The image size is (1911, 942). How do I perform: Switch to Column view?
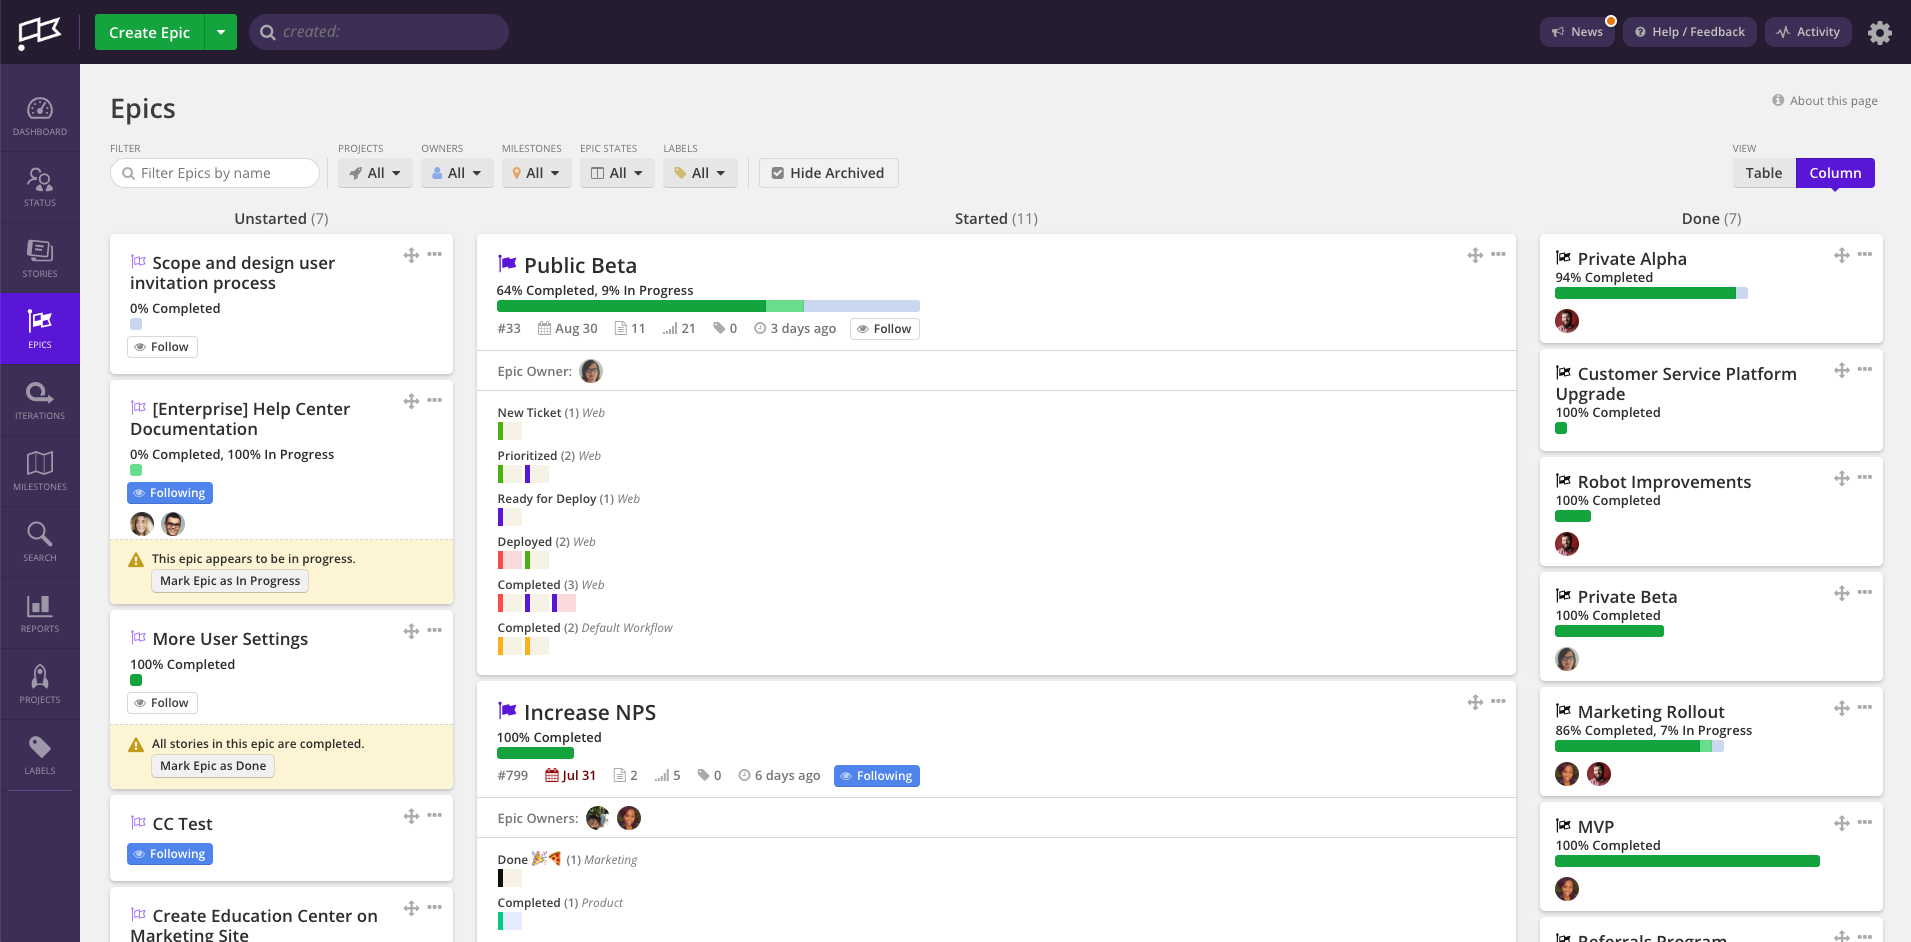pyautogui.click(x=1835, y=173)
